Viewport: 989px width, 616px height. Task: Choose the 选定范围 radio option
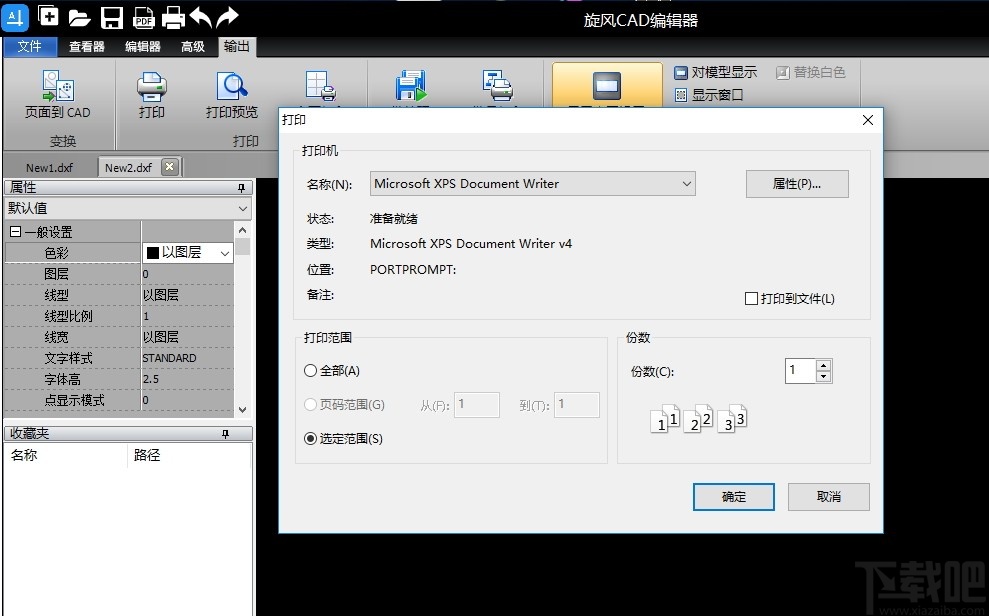tap(312, 437)
